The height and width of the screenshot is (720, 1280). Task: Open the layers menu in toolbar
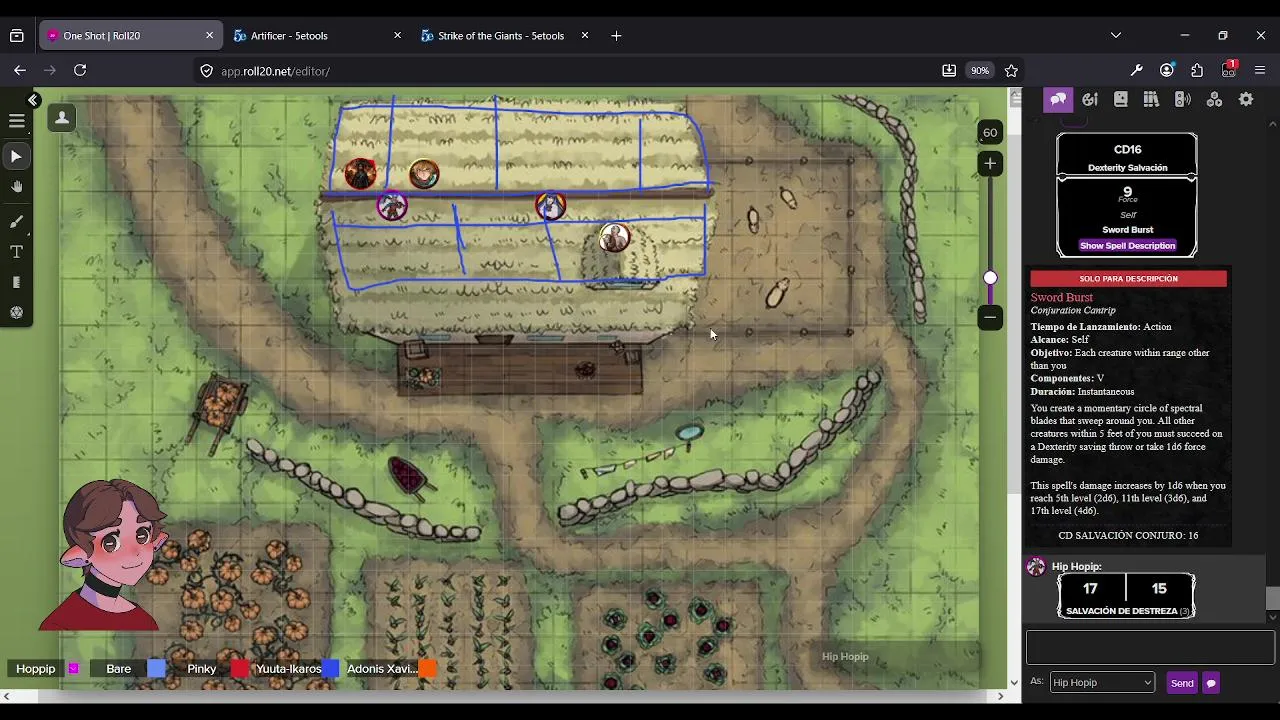coord(17,121)
